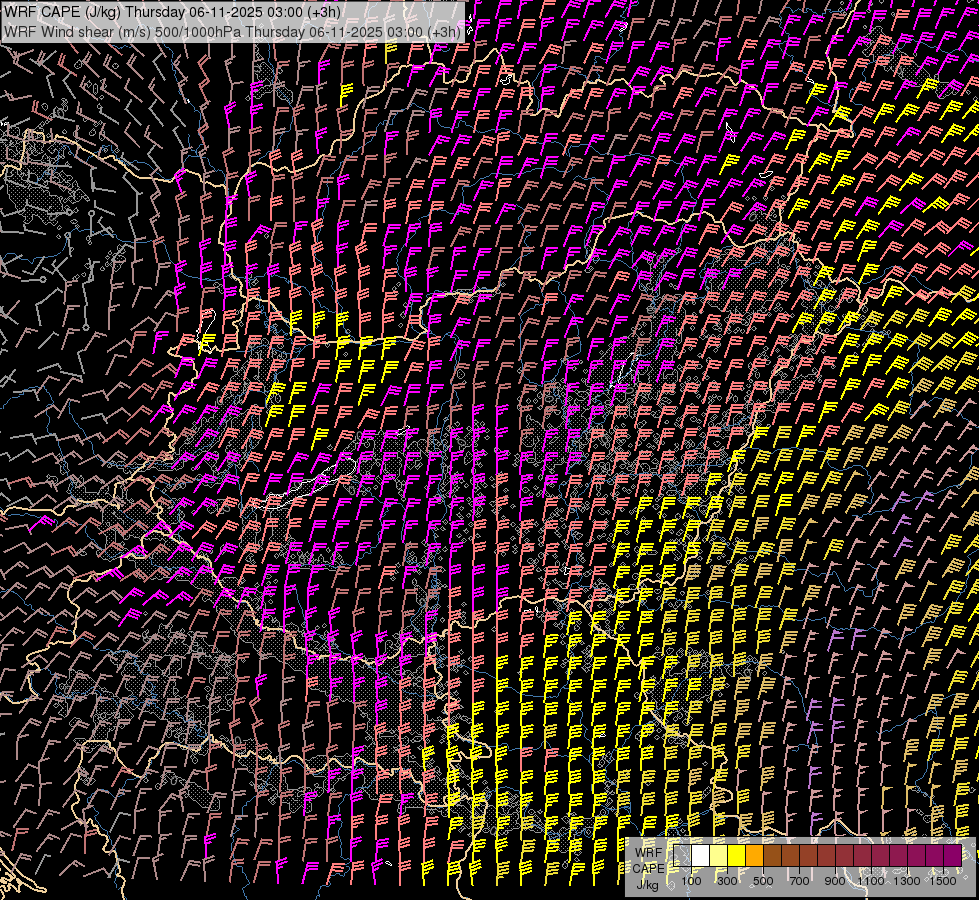Click the 100 label on the legend scale
The width and height of the screenshot is (979, 900).
coord(691,881)
